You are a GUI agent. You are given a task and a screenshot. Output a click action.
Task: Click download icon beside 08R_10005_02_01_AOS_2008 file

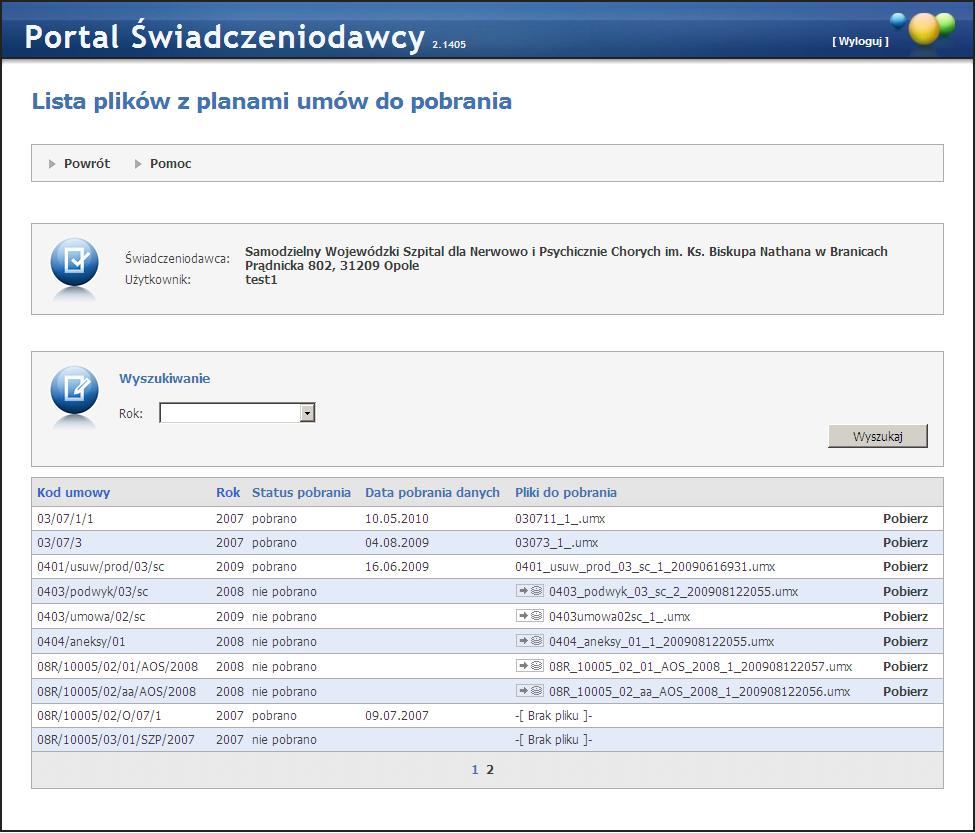click(530, 666)
